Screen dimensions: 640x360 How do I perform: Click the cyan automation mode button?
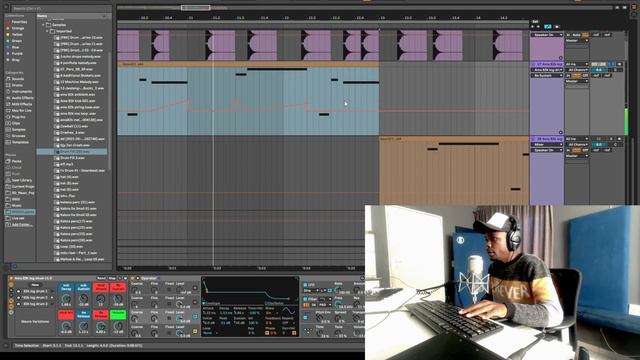[547, 27]
